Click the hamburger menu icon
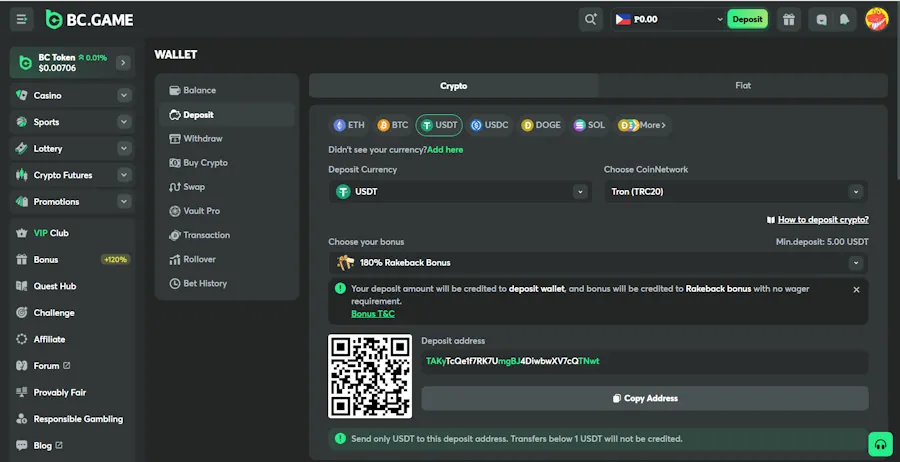The height and width of the screenshot is (462, 900). tap(22, 19)
